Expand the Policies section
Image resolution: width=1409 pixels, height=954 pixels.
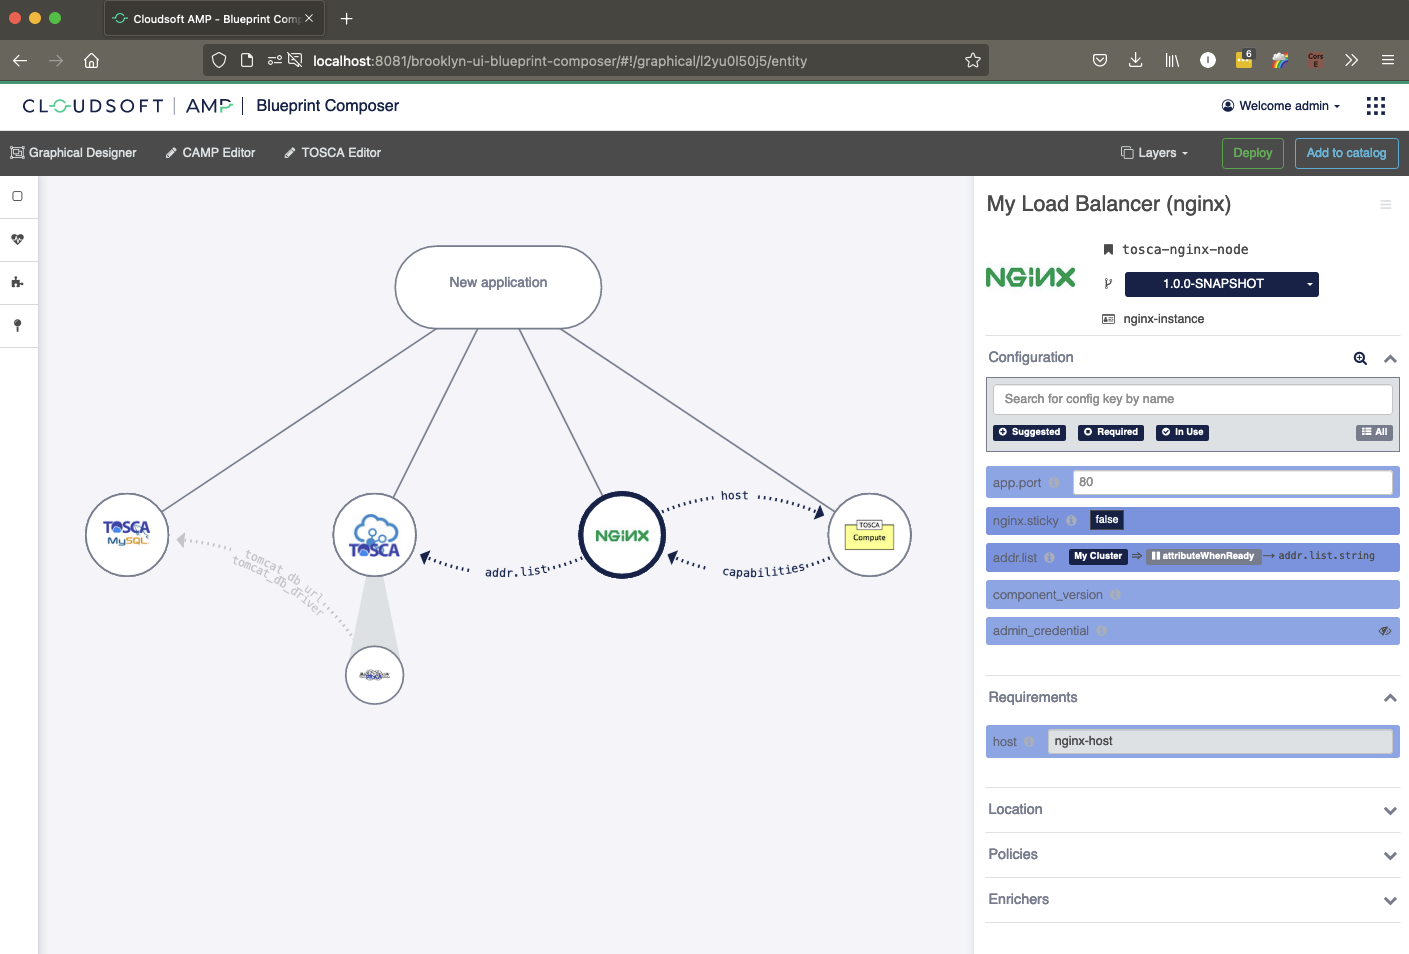click(x=1390, y=856)
